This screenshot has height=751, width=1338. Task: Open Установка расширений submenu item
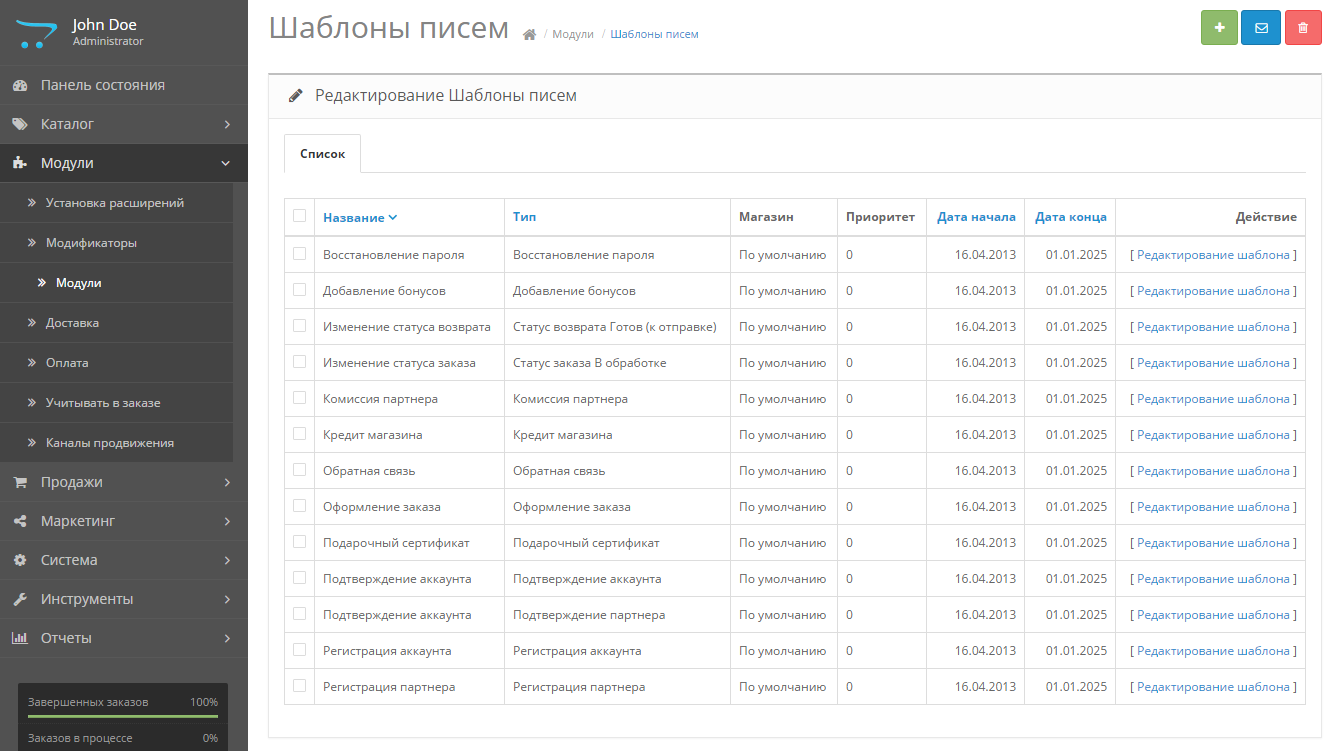click(x=114, y=203)
